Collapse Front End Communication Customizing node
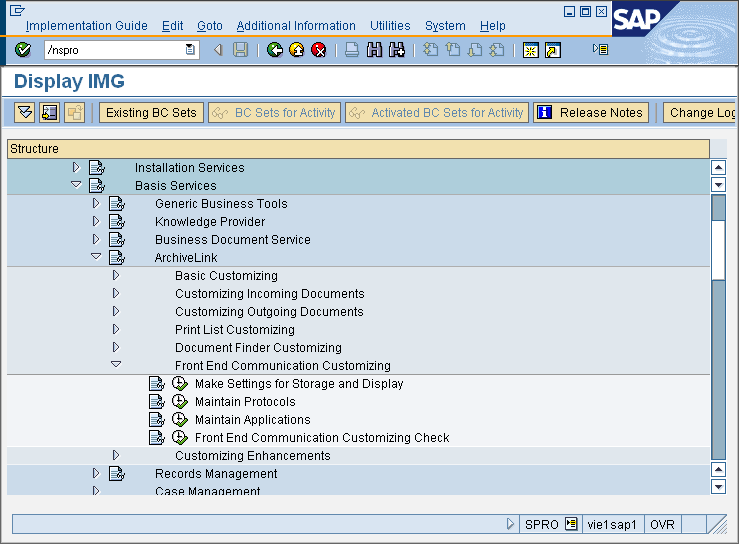Screen dimensions: 739x544 [116, 366]
